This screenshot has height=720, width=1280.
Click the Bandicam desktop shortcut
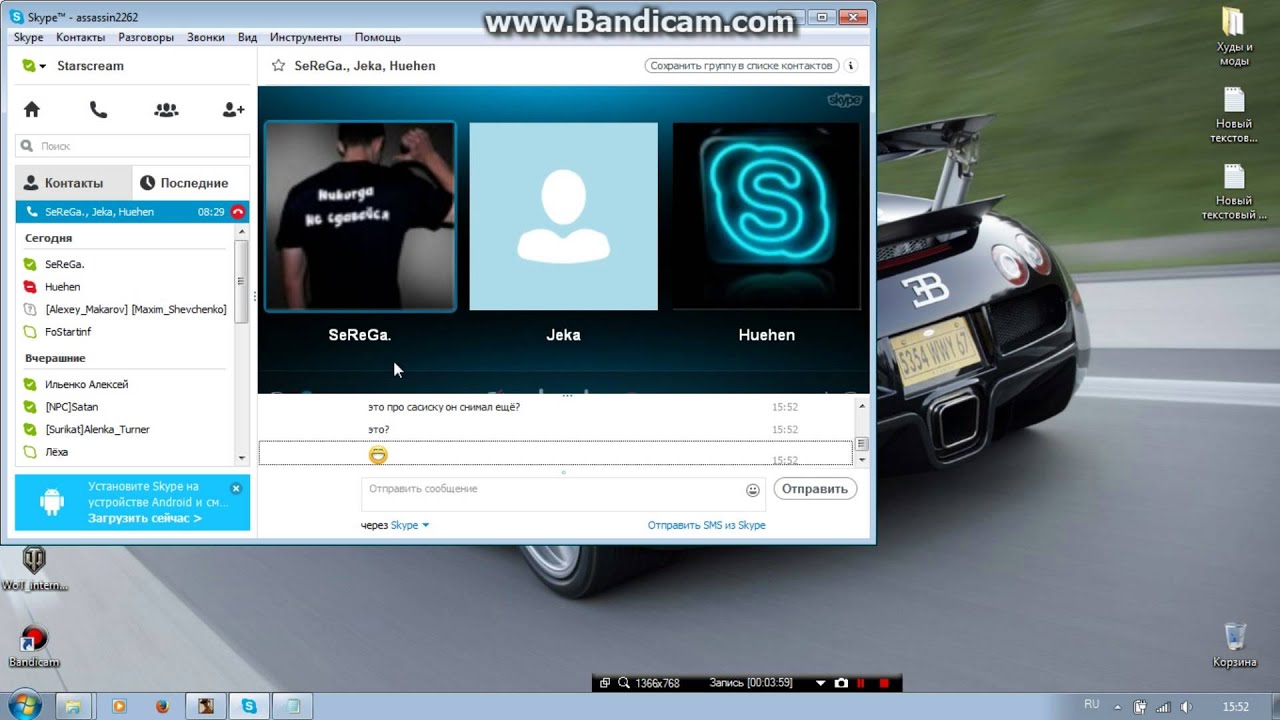[x=34, y=646]
